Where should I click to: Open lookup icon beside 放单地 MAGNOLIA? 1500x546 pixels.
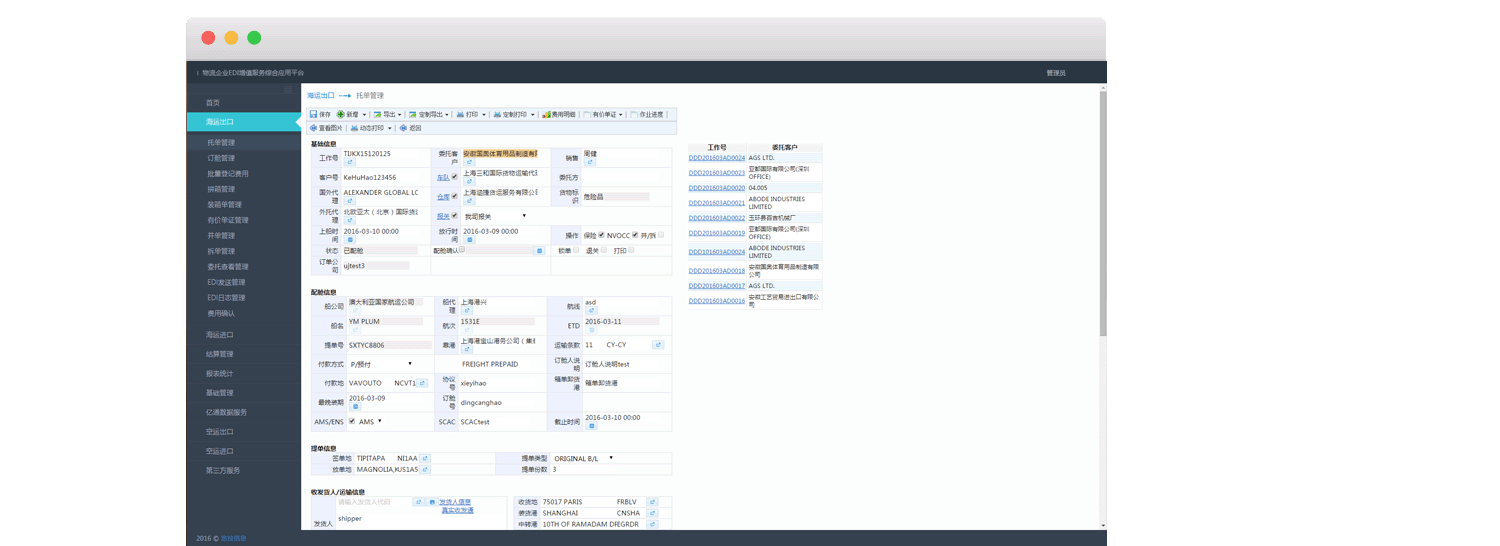tap(425, 469)
